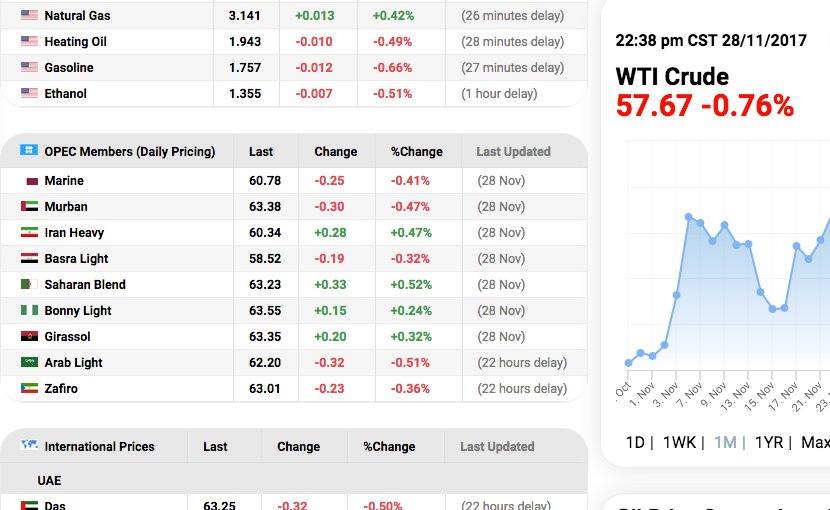The width and height of the screenshot is (830, 510).
Task: Click the International Prices heading
Action: point(100,446)
